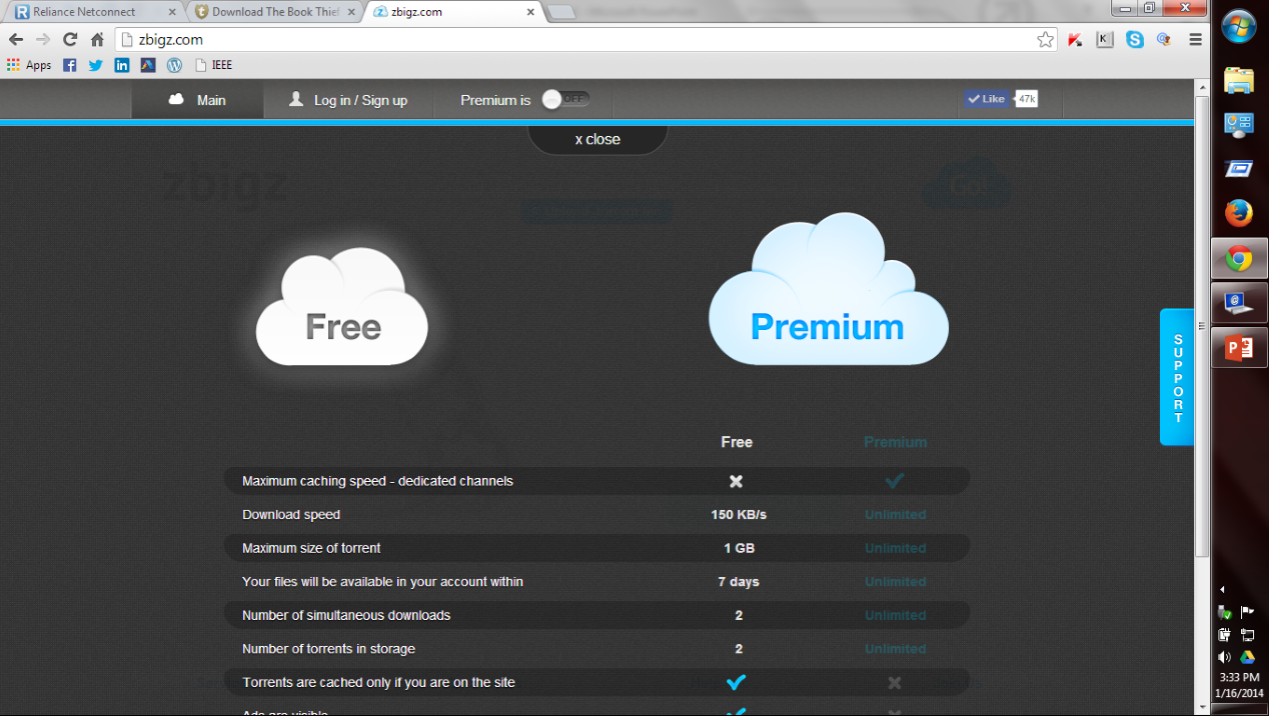Show hidden system tray icons
The height and width of the screenshot is (720, 1280).
pyautogui.click(x=1222, y=589)
